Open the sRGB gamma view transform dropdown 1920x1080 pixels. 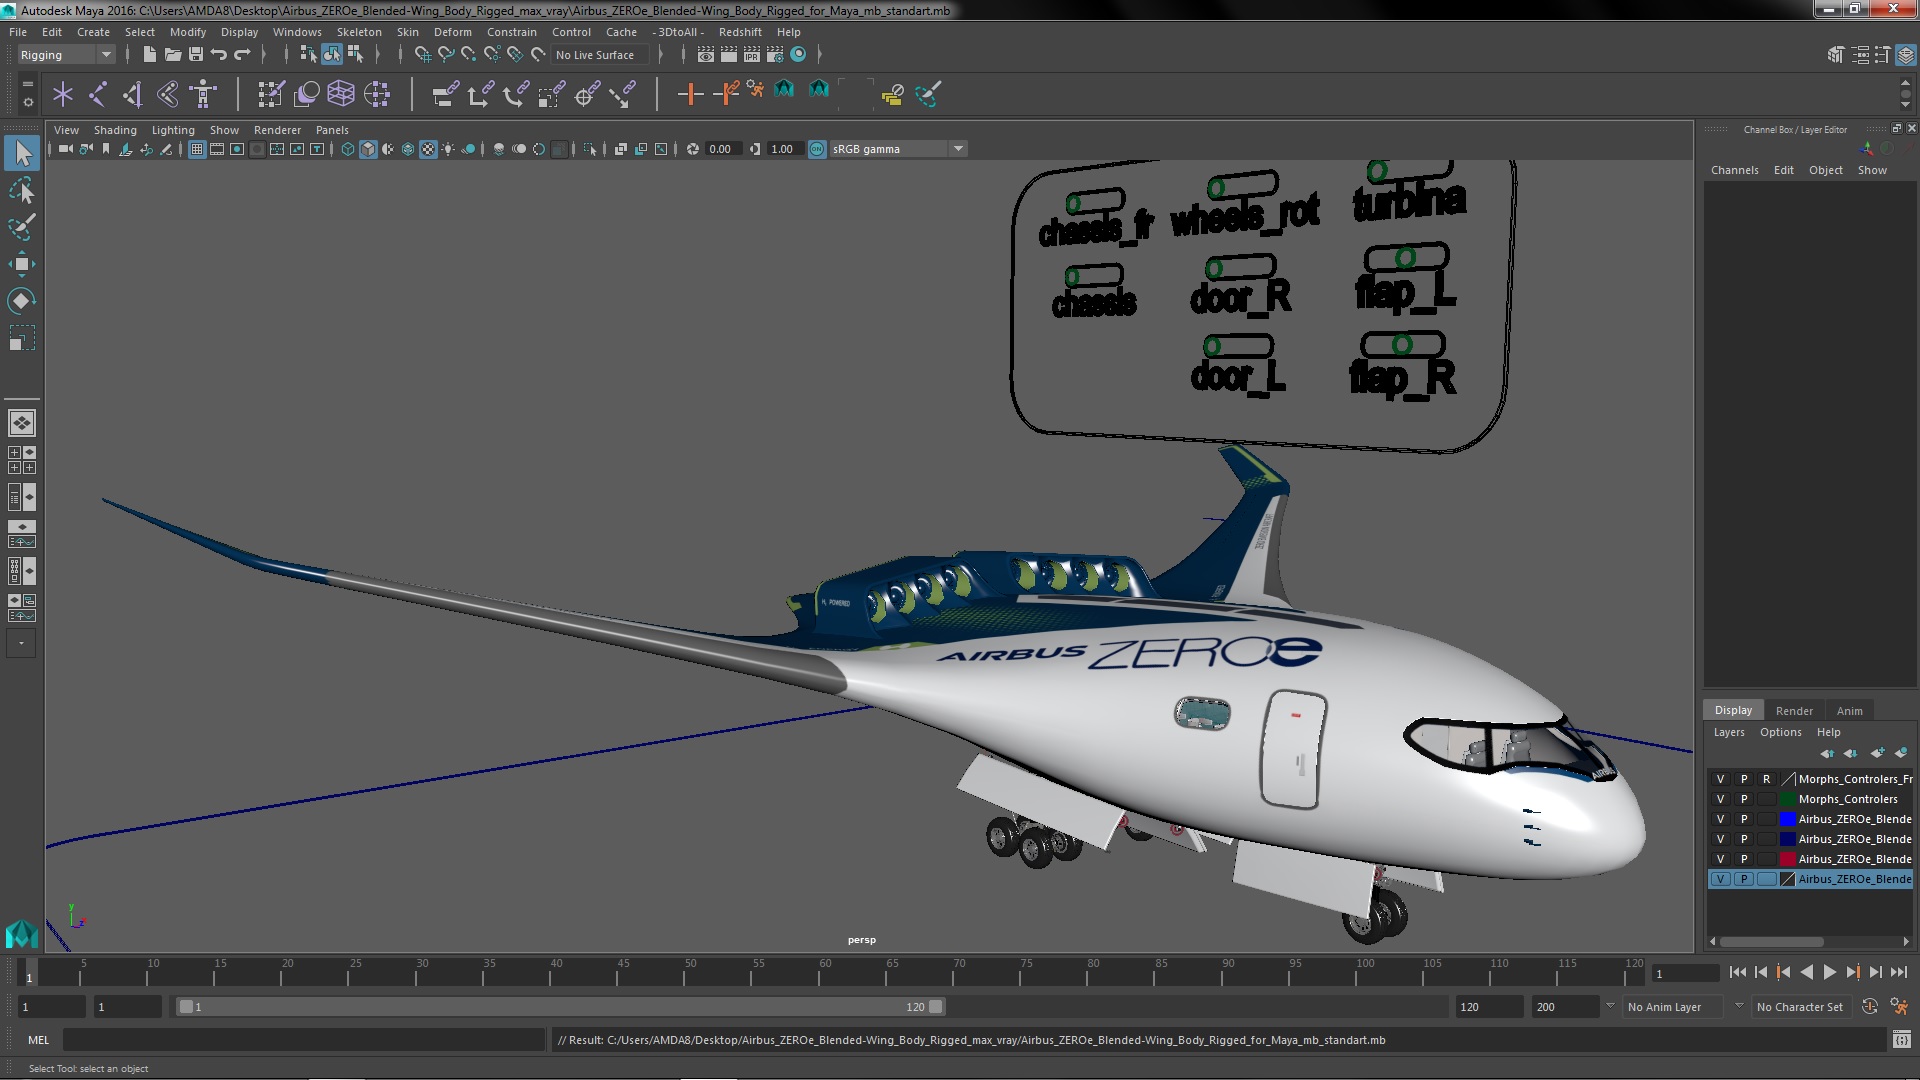(898, 149)
